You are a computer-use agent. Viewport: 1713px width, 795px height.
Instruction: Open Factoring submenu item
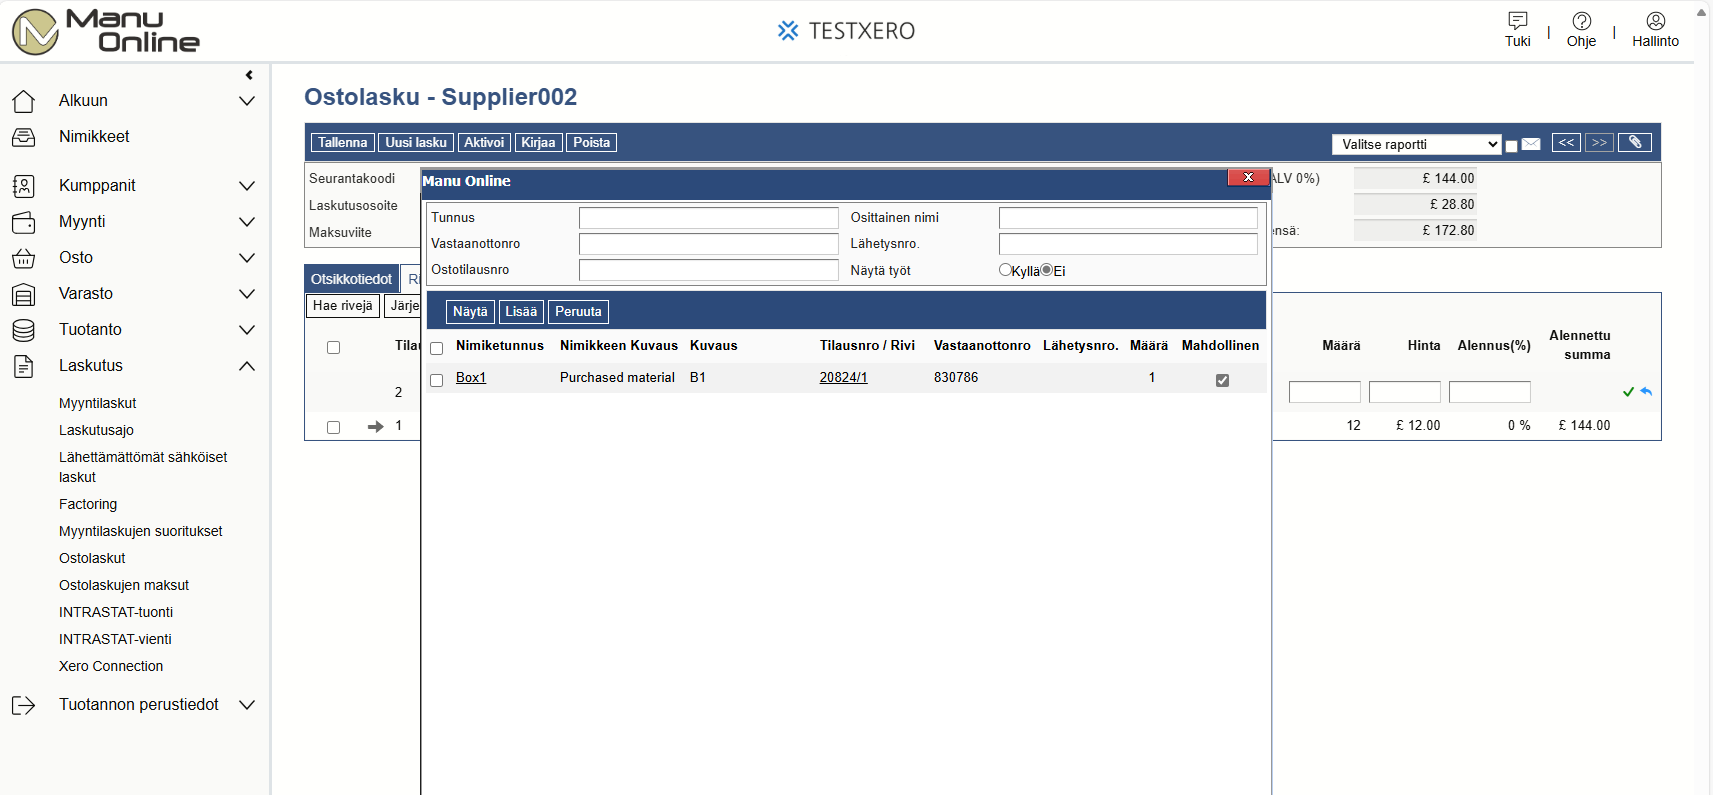point(88,504)
